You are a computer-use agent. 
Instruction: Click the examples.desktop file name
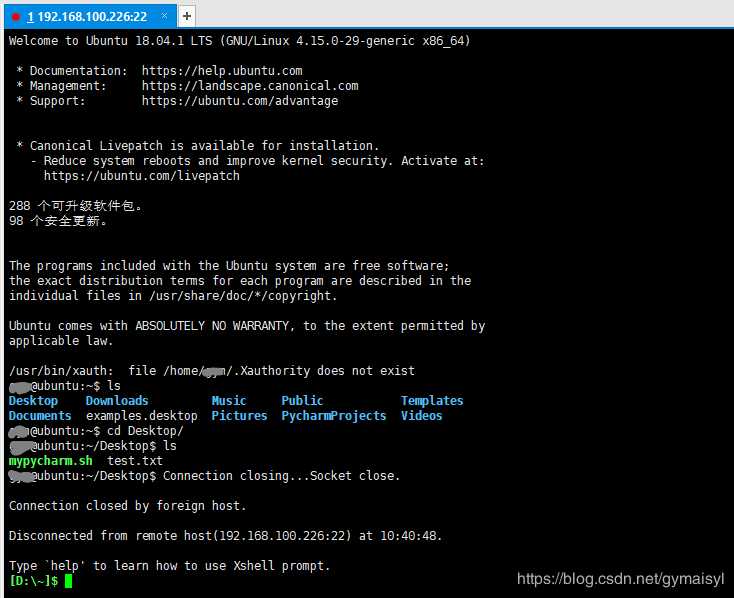point(142,416)
